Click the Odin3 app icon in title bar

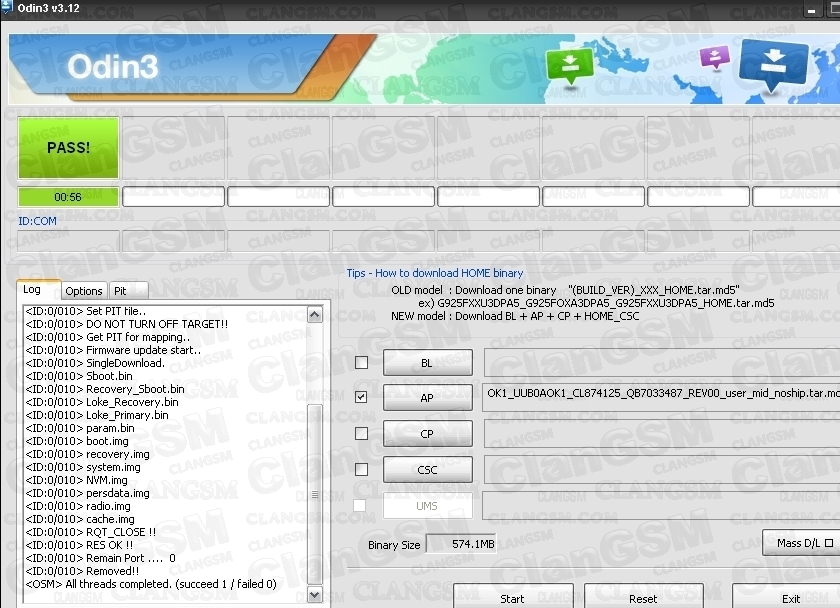pos(6,7)
